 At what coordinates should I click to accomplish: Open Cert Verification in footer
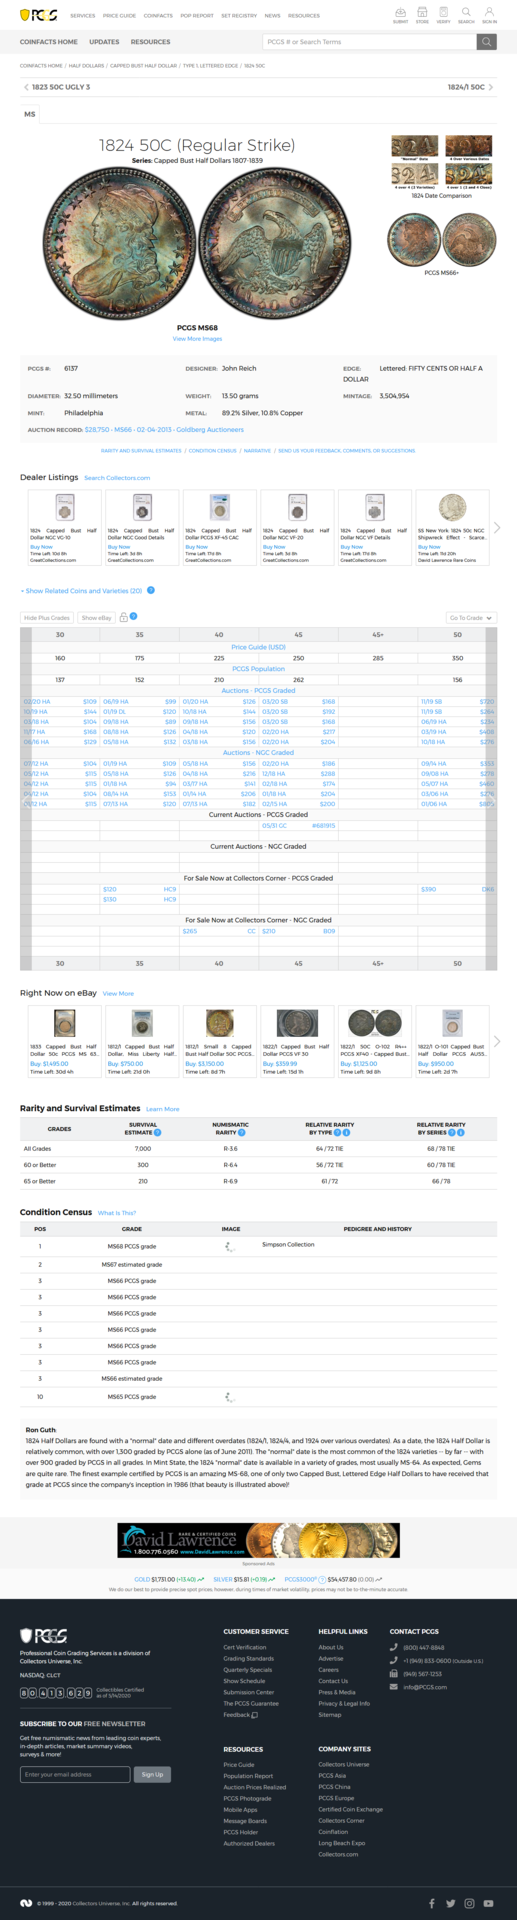[245, 1647]
